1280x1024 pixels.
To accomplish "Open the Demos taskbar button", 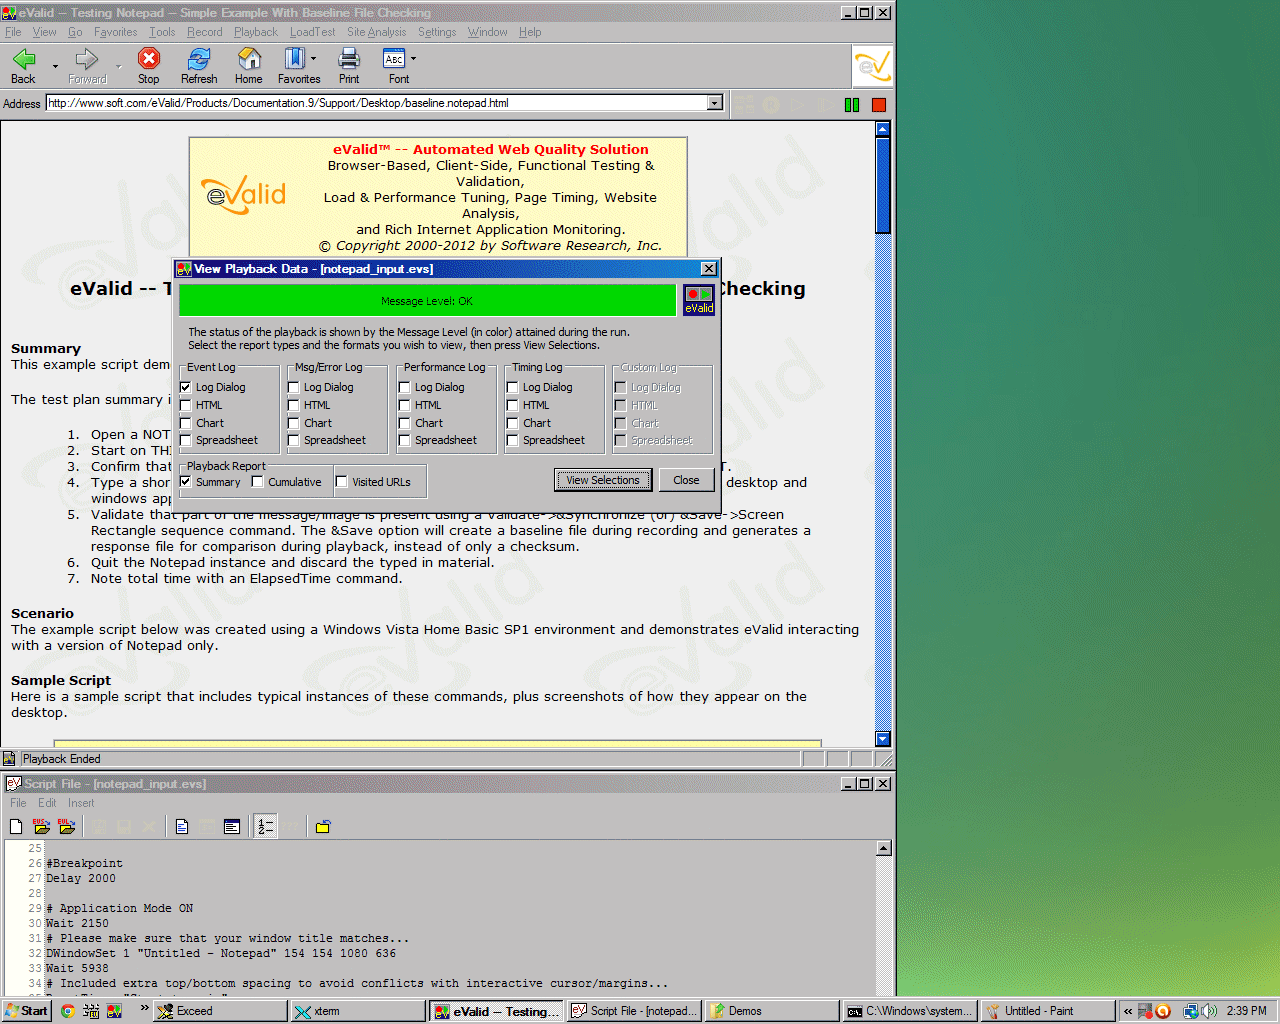I will pyautogui.click(x=772, y=1011).
